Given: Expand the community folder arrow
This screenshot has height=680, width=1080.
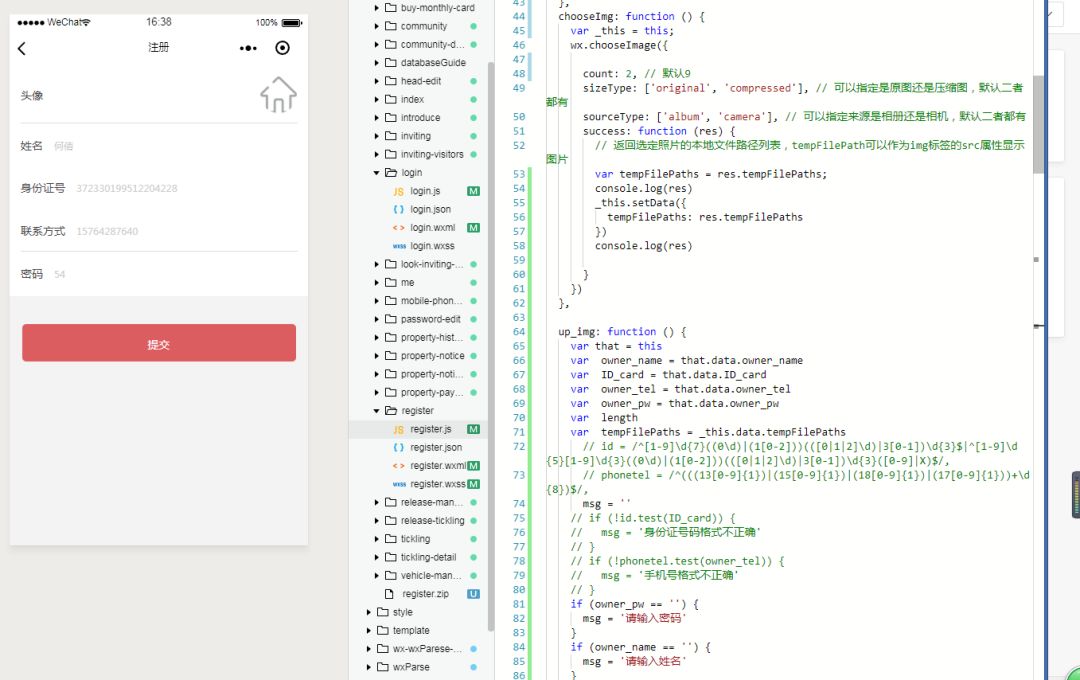Looking at the screenshot, I should point(377,26).
